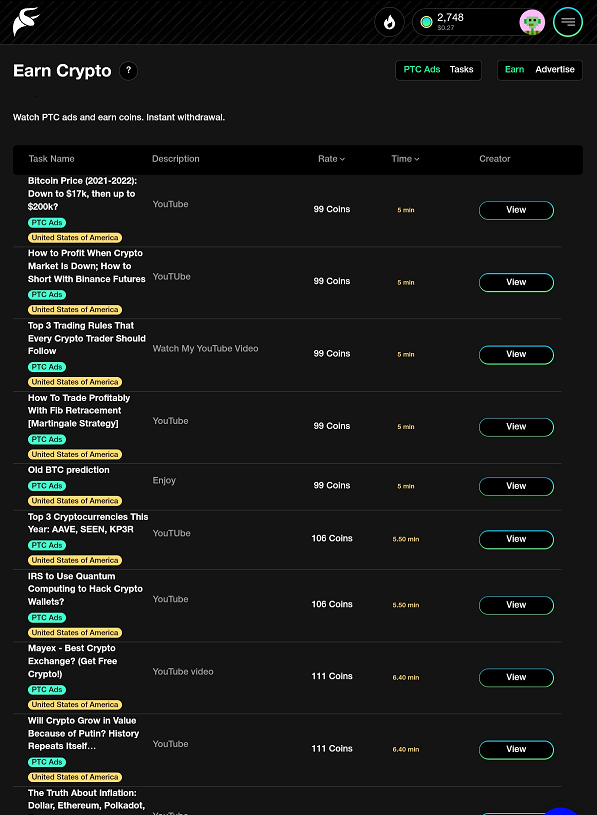Click the white bird logo

tap(26, 22)
